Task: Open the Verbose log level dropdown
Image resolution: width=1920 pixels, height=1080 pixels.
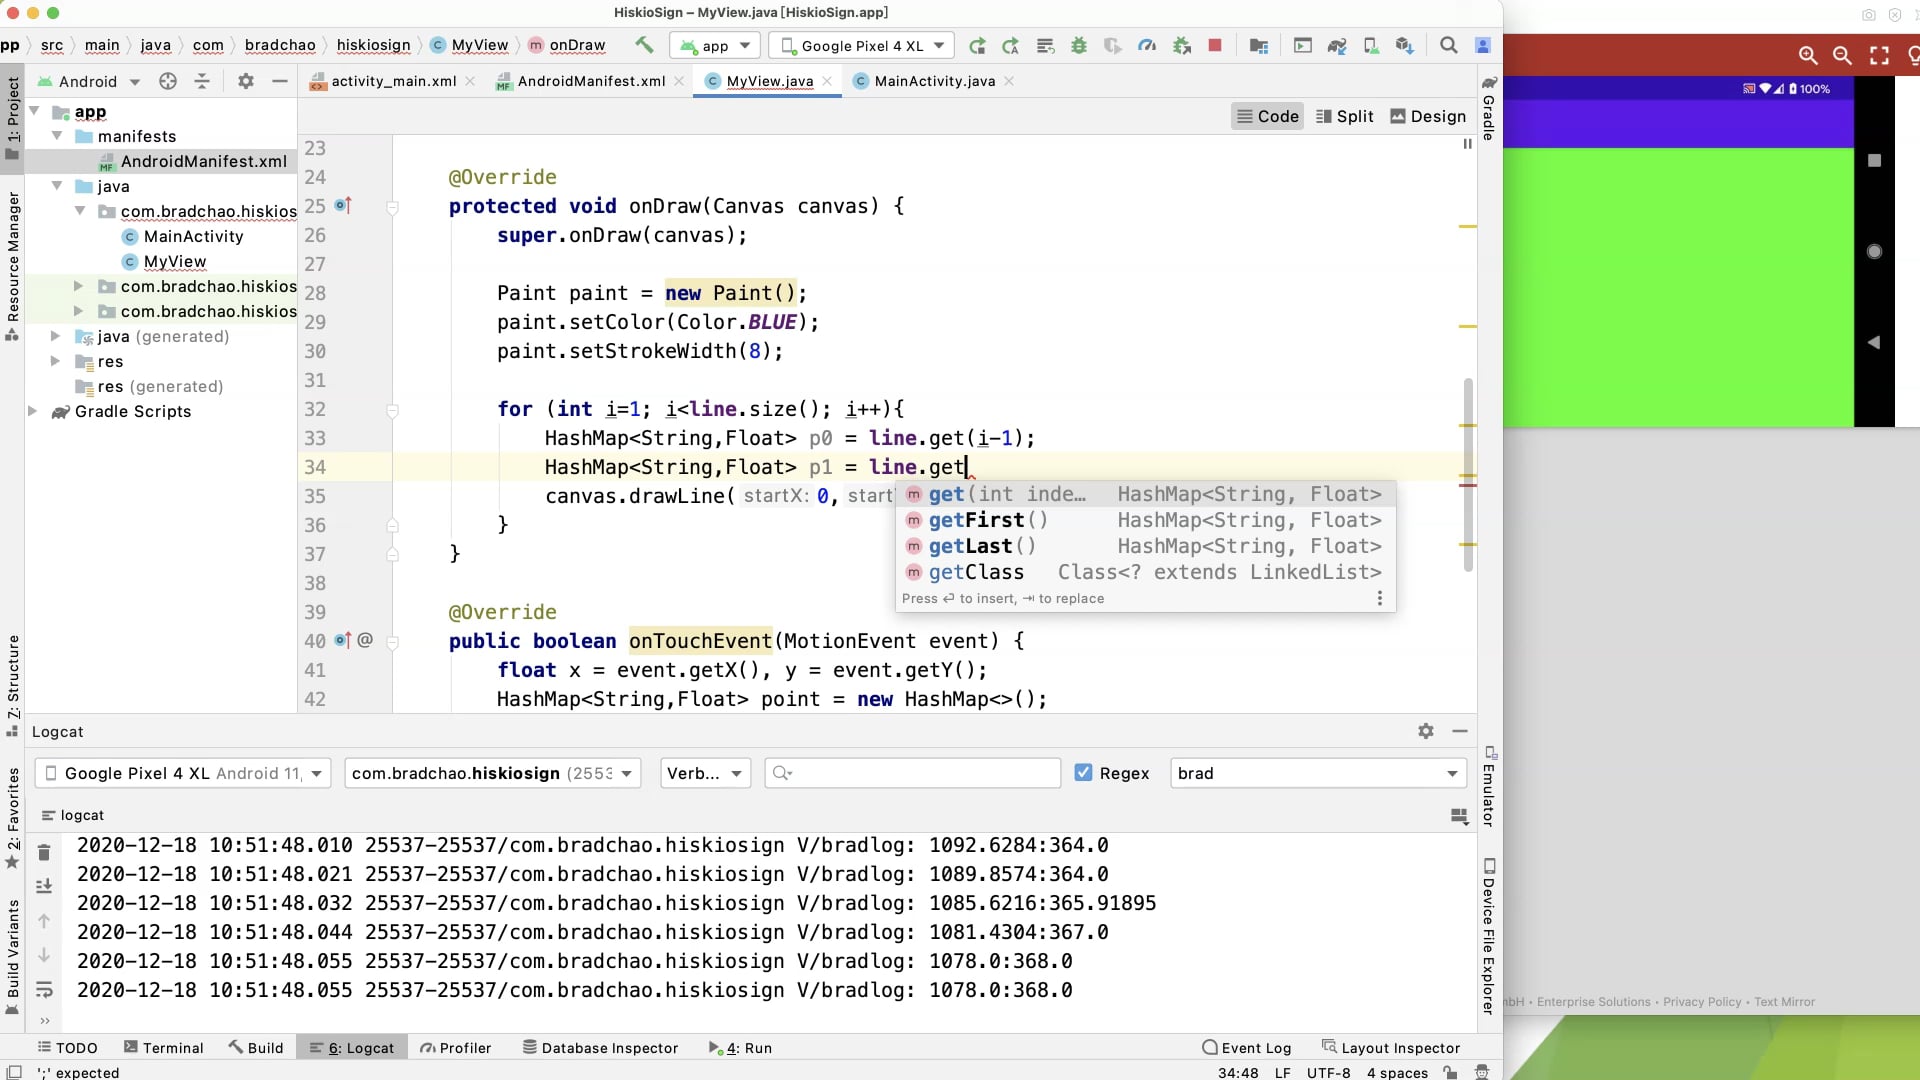Action: 705,773
